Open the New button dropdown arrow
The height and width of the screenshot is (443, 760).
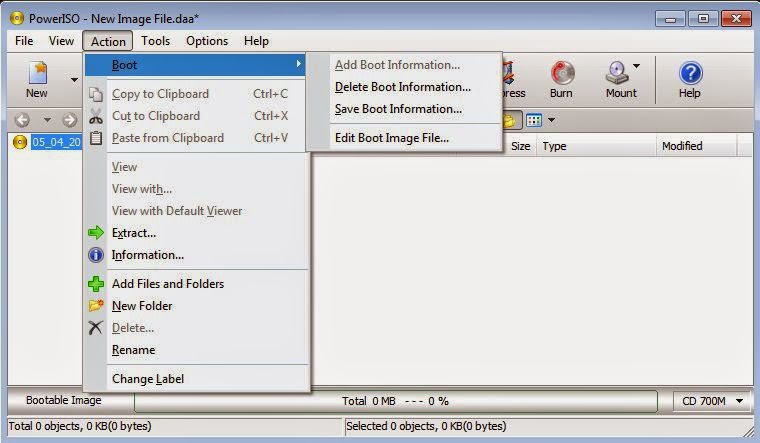tap(74, 79)
